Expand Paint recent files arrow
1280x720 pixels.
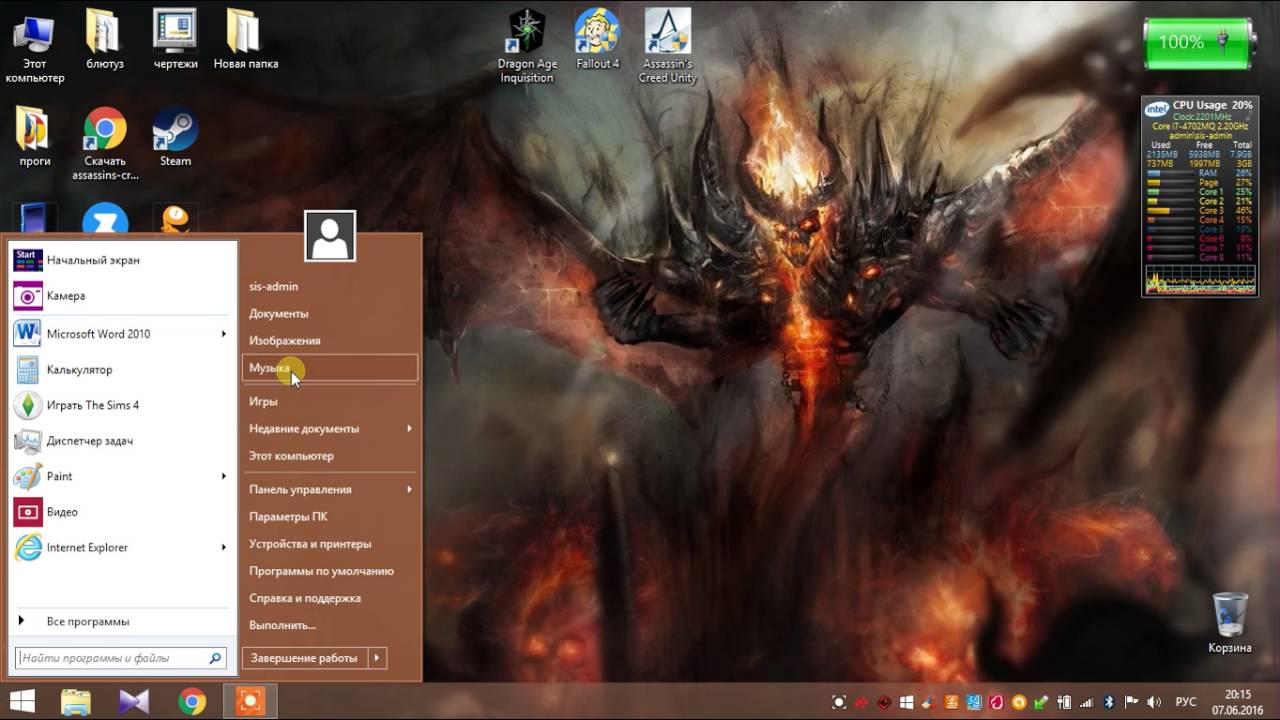pyautogui.click(x=224, y=476)
